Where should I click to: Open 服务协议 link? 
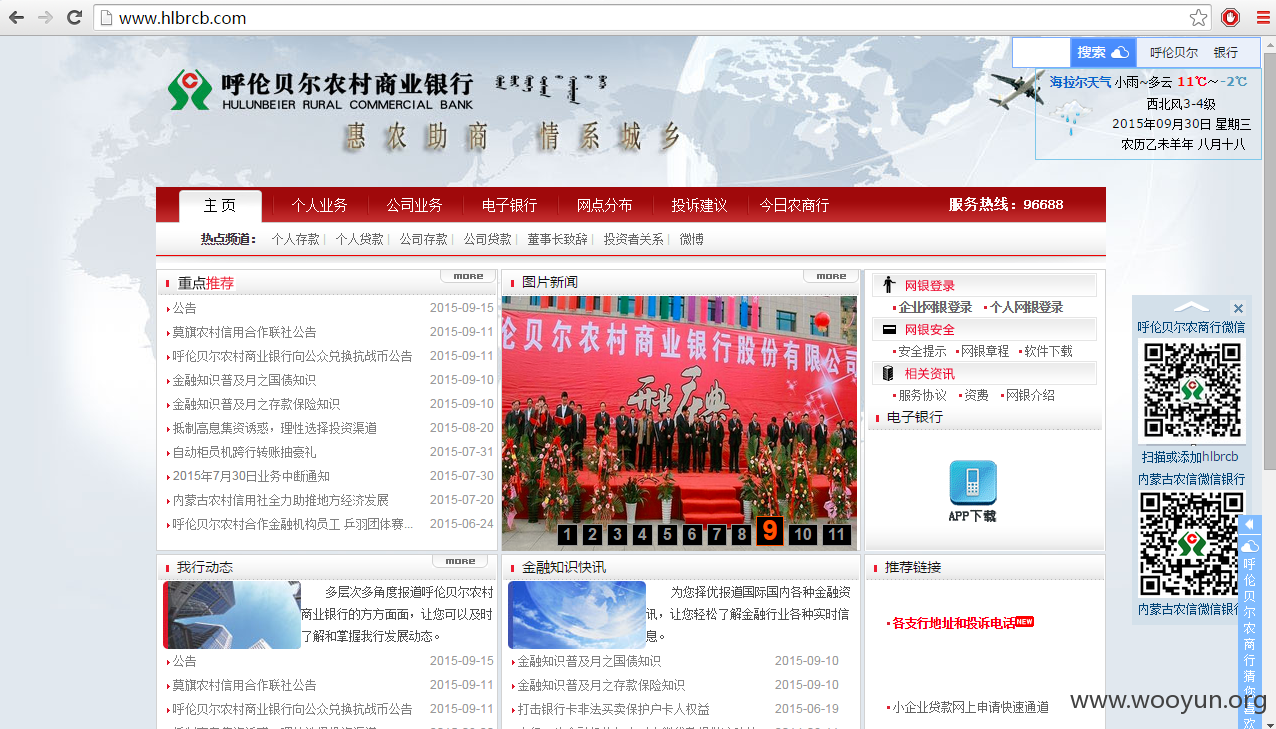(x=922, y=395)
